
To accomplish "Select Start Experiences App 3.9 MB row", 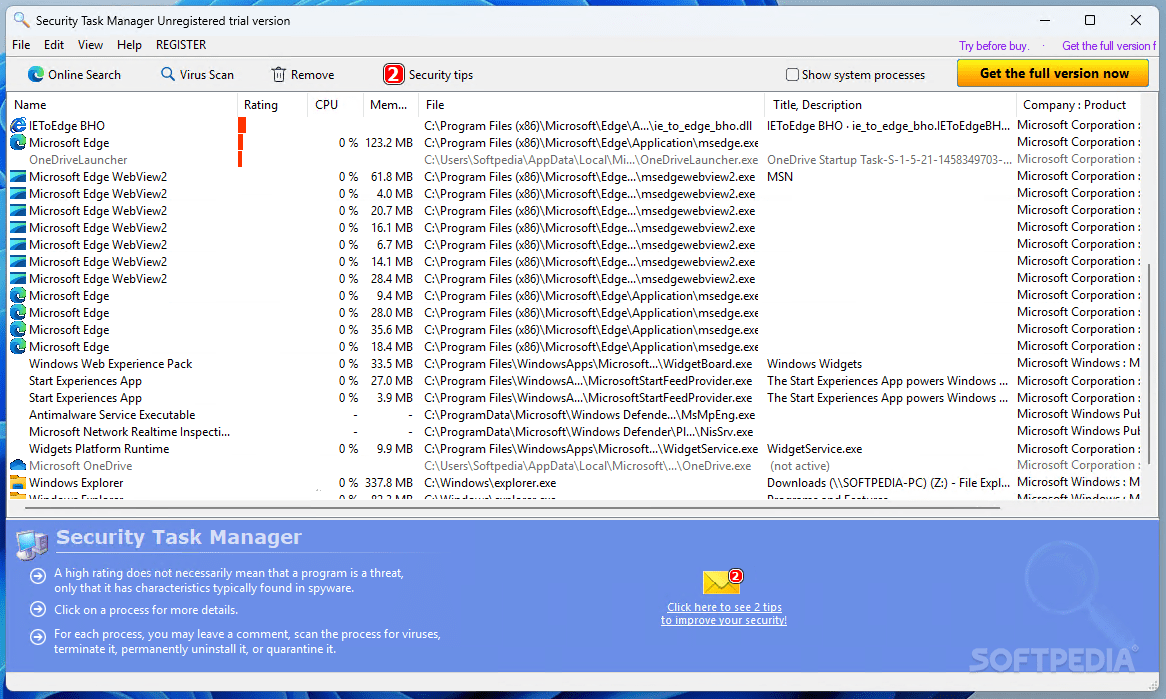I will click(574, 398).
